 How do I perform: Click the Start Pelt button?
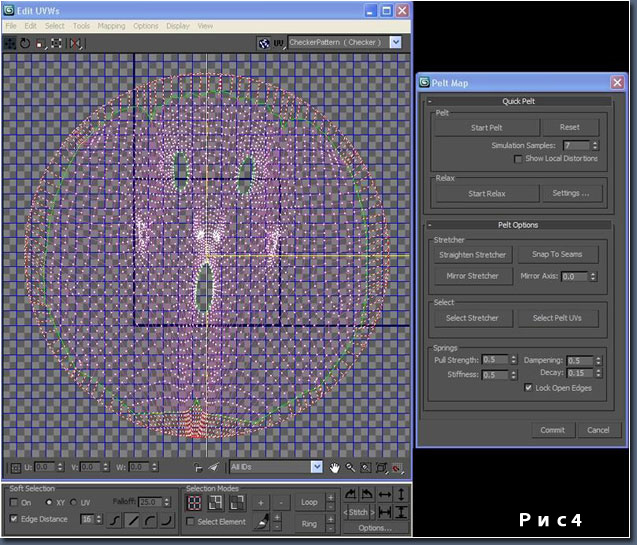(x=486, y=128)
